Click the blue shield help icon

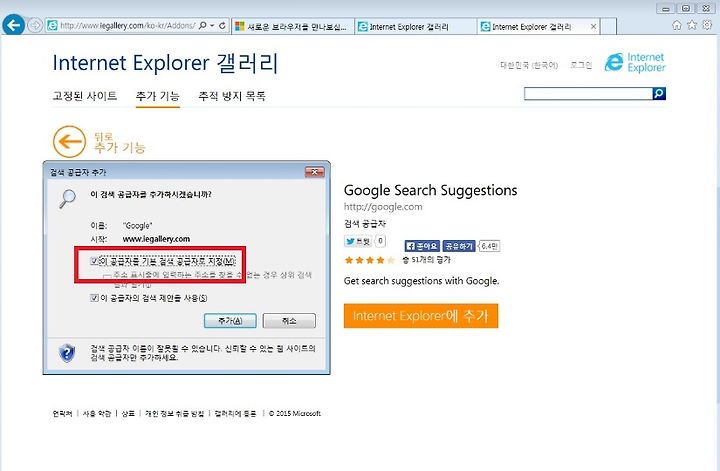coord(67,353)
